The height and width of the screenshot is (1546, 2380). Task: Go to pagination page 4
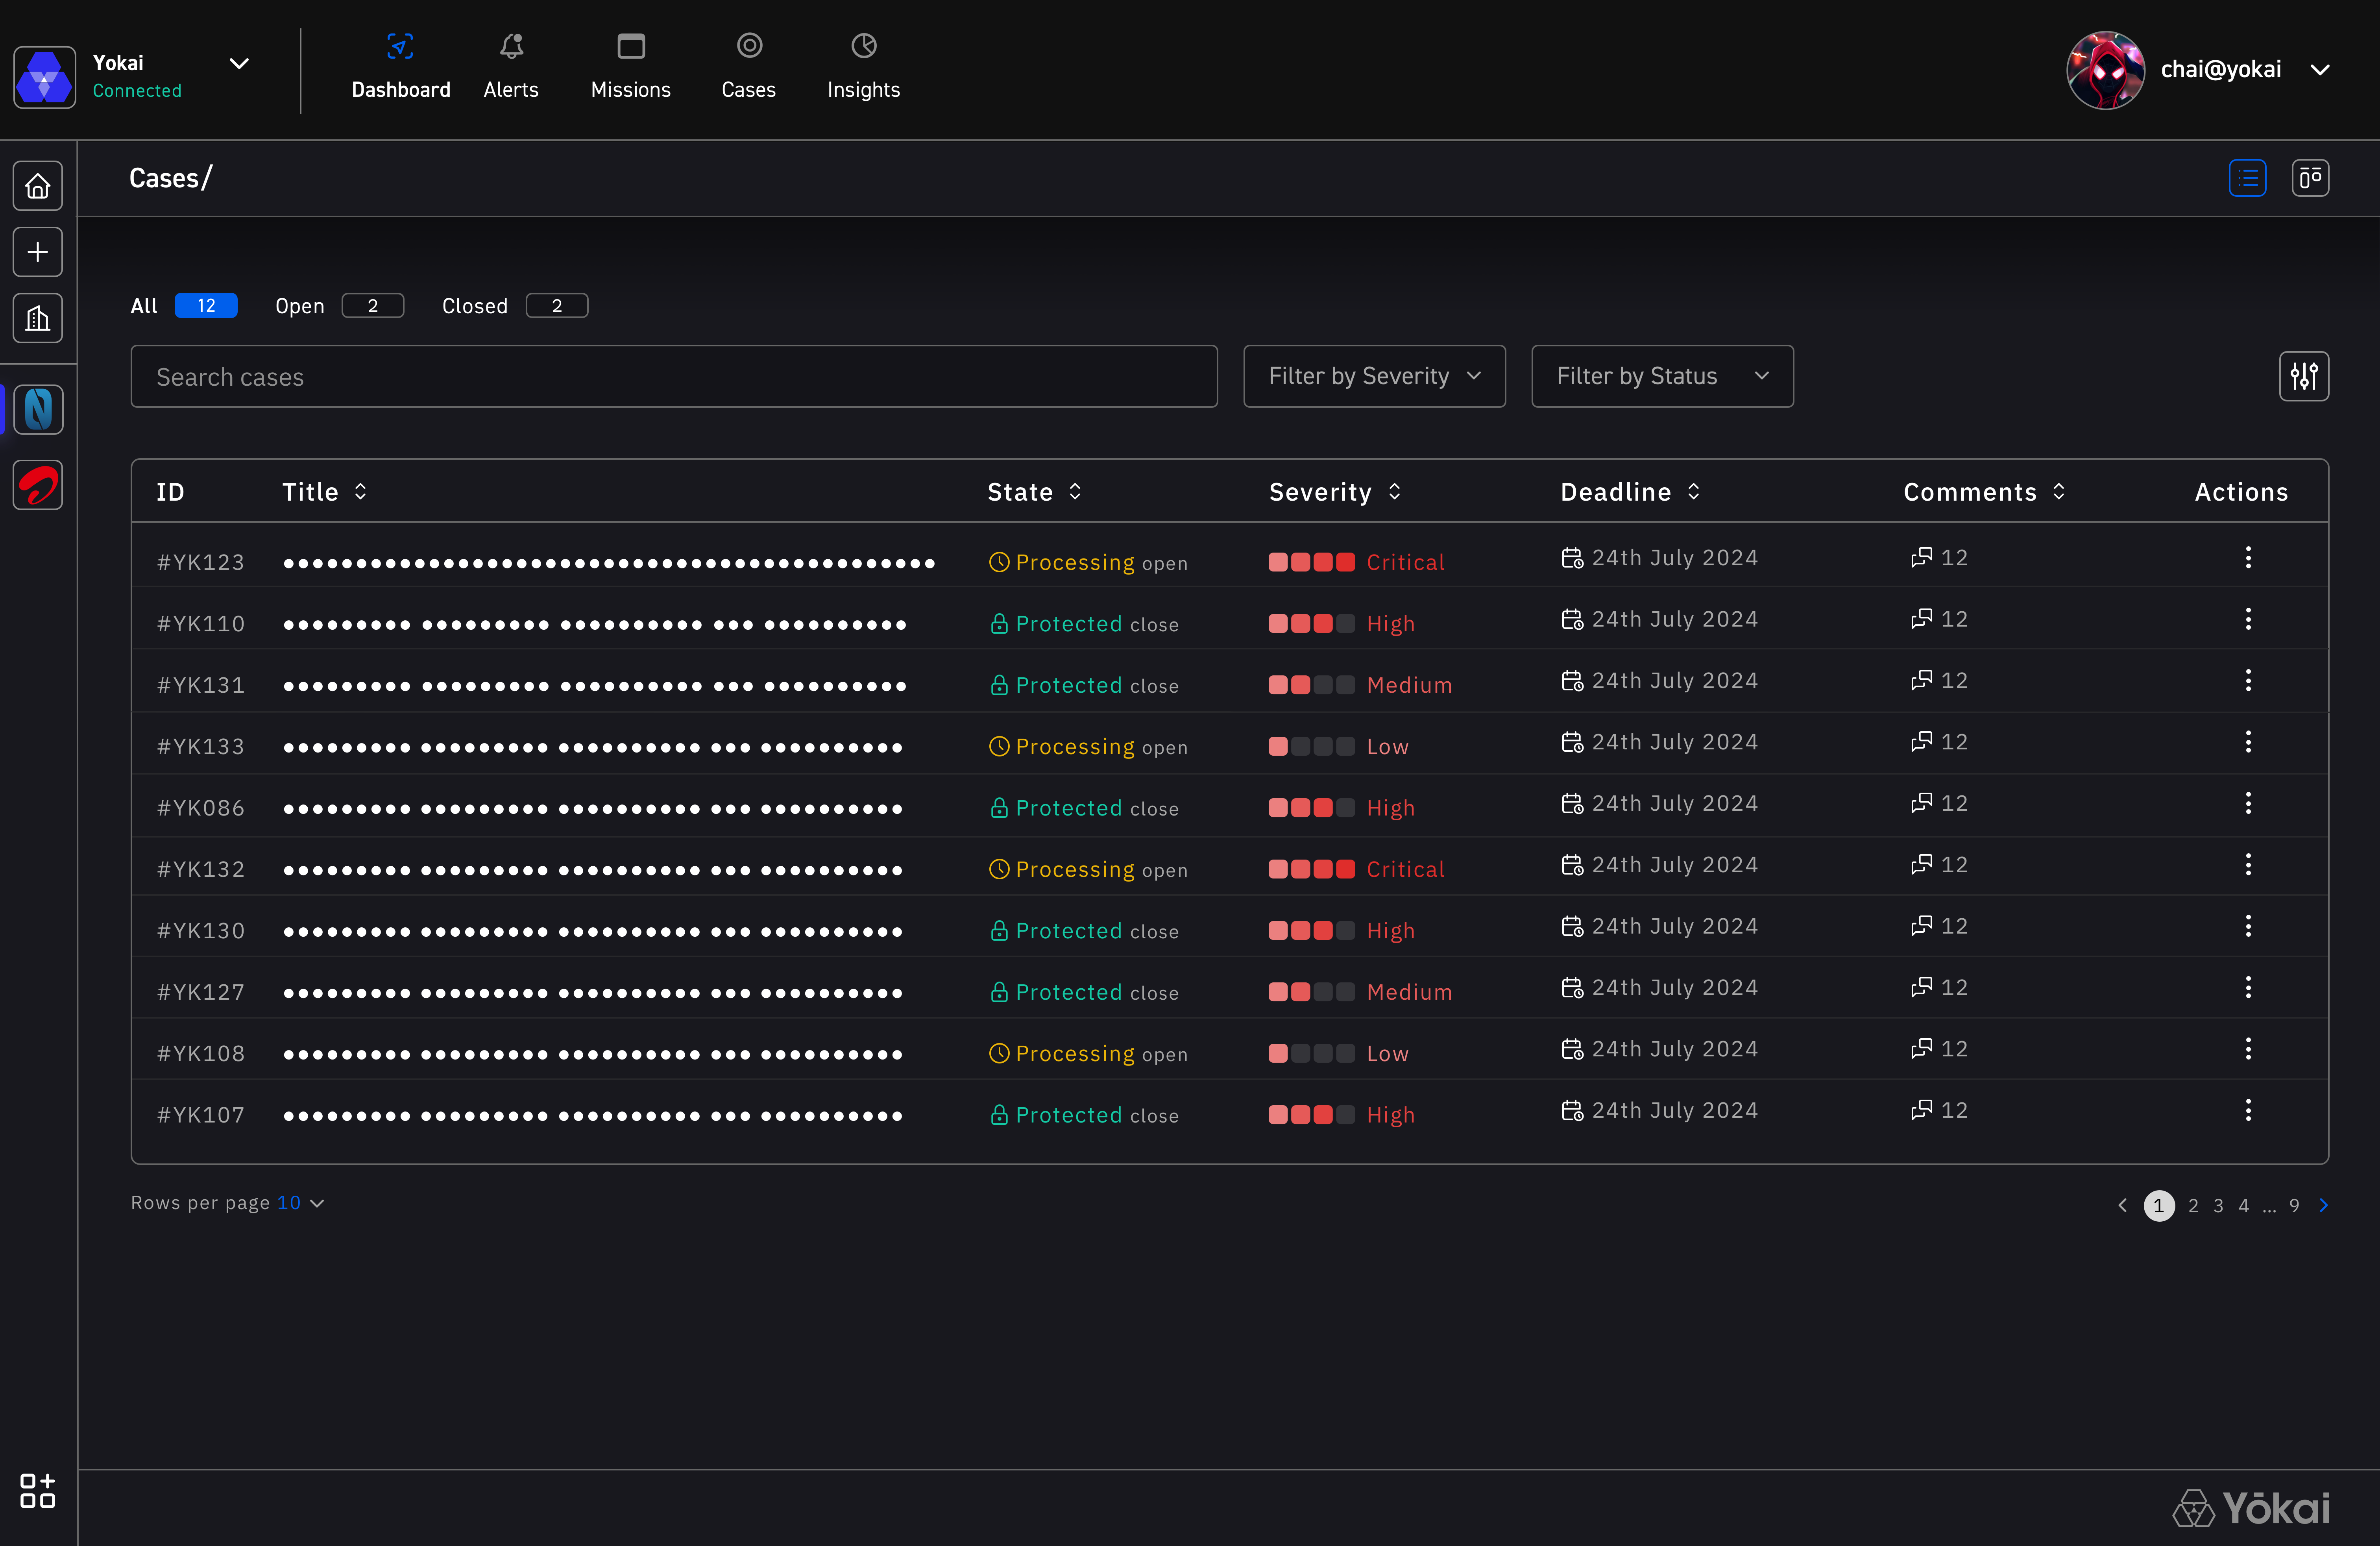(2244, 1206)
